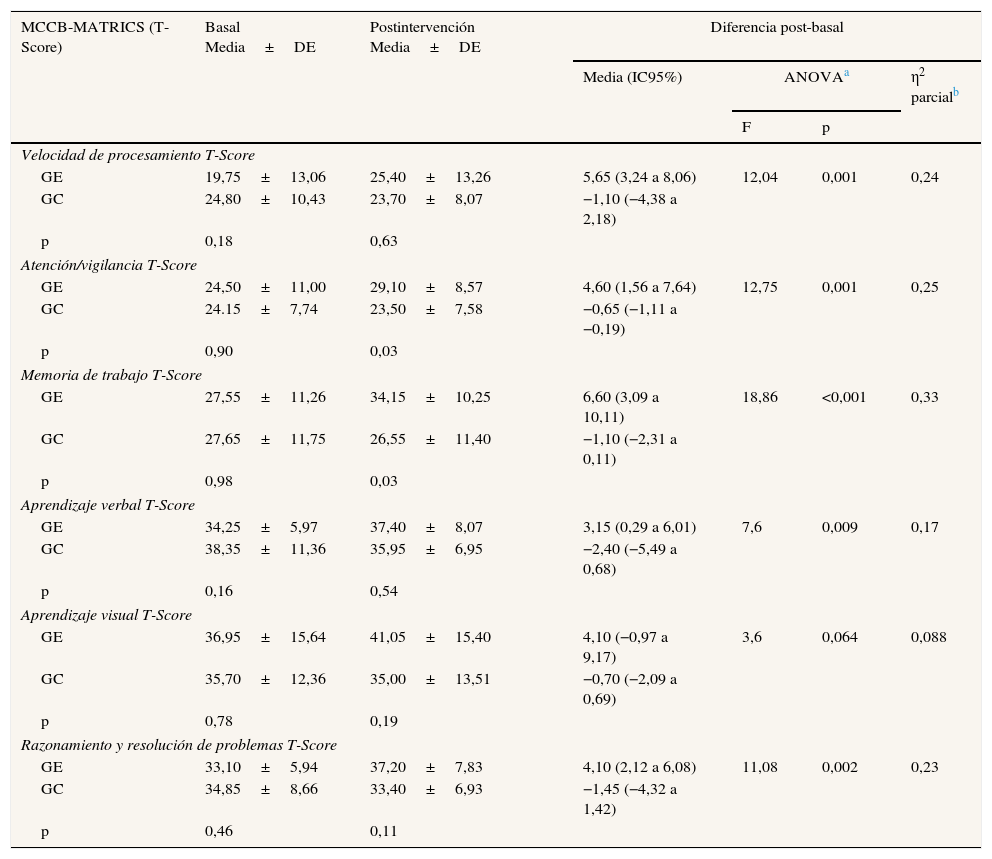Click the F column header under ANOVA
Viewport: 992px width, 859px height.
pyautogui.click(x=746, y=127)
